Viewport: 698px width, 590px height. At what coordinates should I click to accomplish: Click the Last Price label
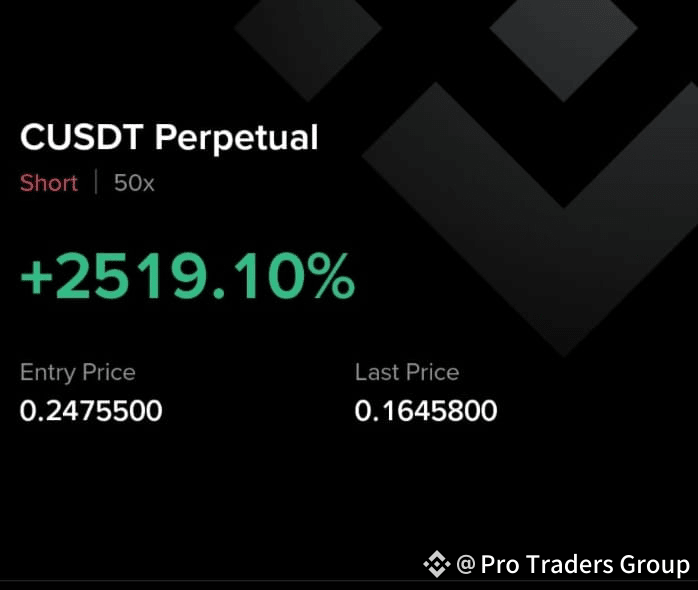(407, 372)
